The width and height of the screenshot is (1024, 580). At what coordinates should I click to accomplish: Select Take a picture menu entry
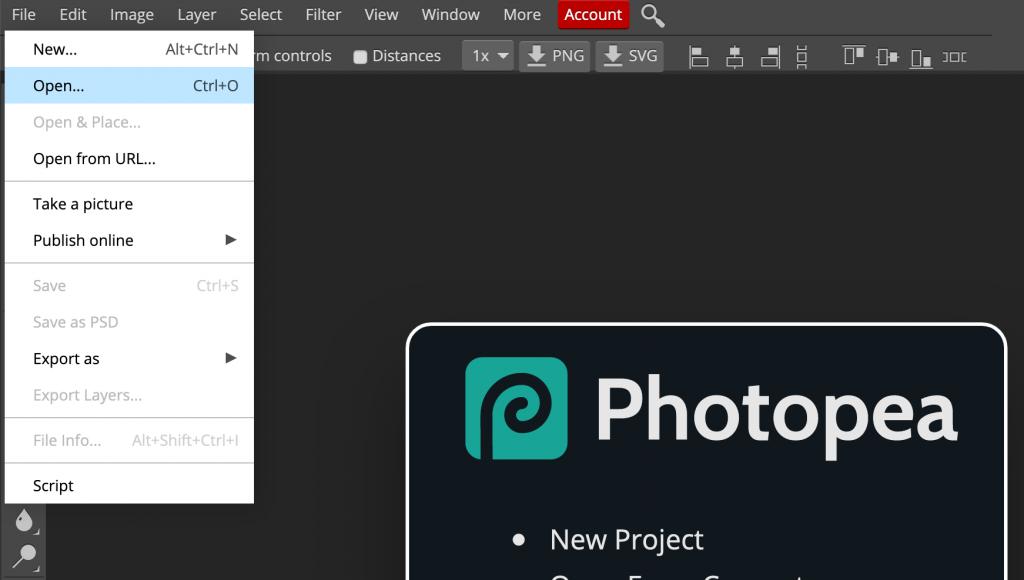coord(129,204)
